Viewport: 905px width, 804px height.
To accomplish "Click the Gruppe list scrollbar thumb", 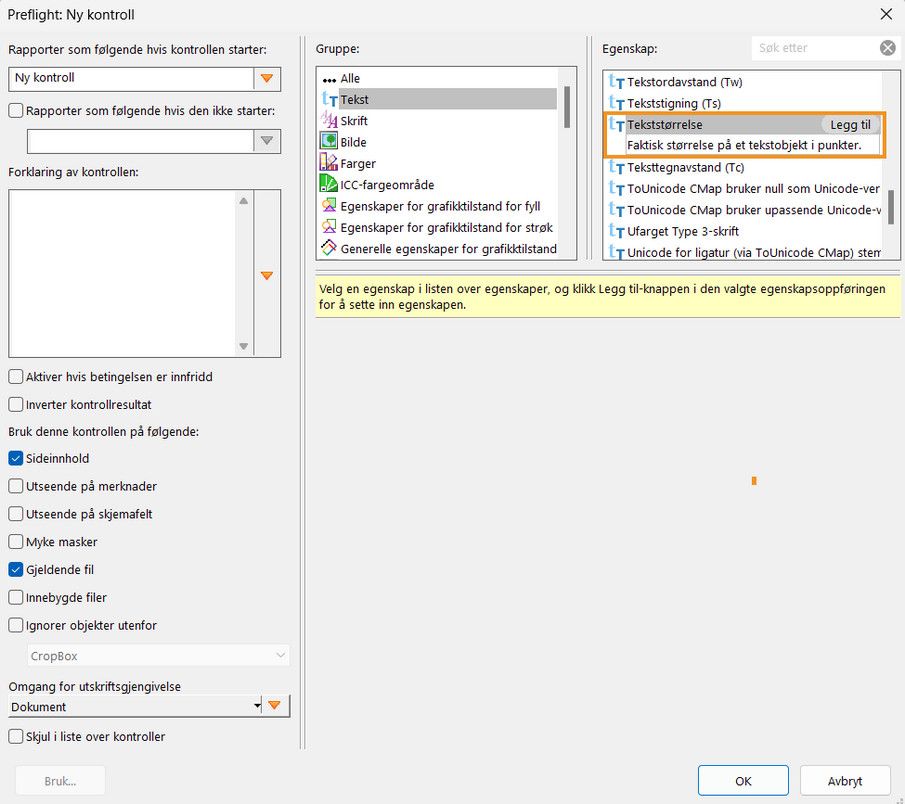I will click(x=567, y=107).
